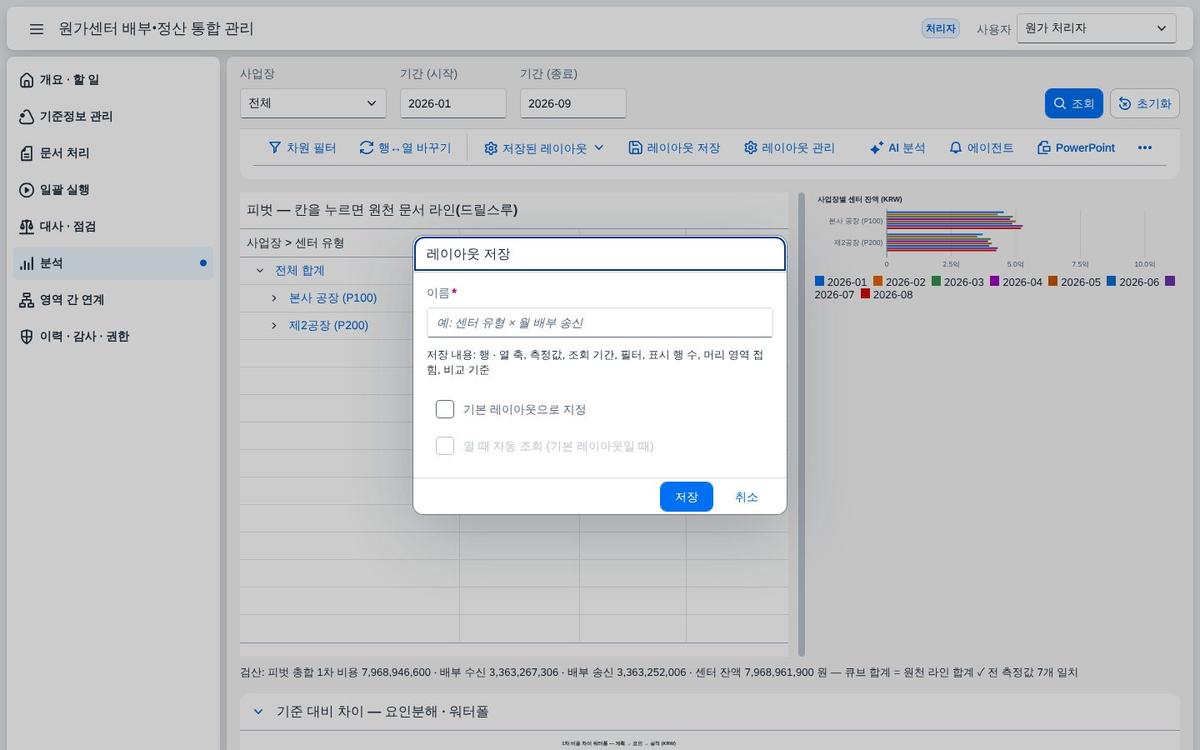Click the 이름 layout name input
The width and height of the screenshot is (1200, 750).
pos(600,322)
